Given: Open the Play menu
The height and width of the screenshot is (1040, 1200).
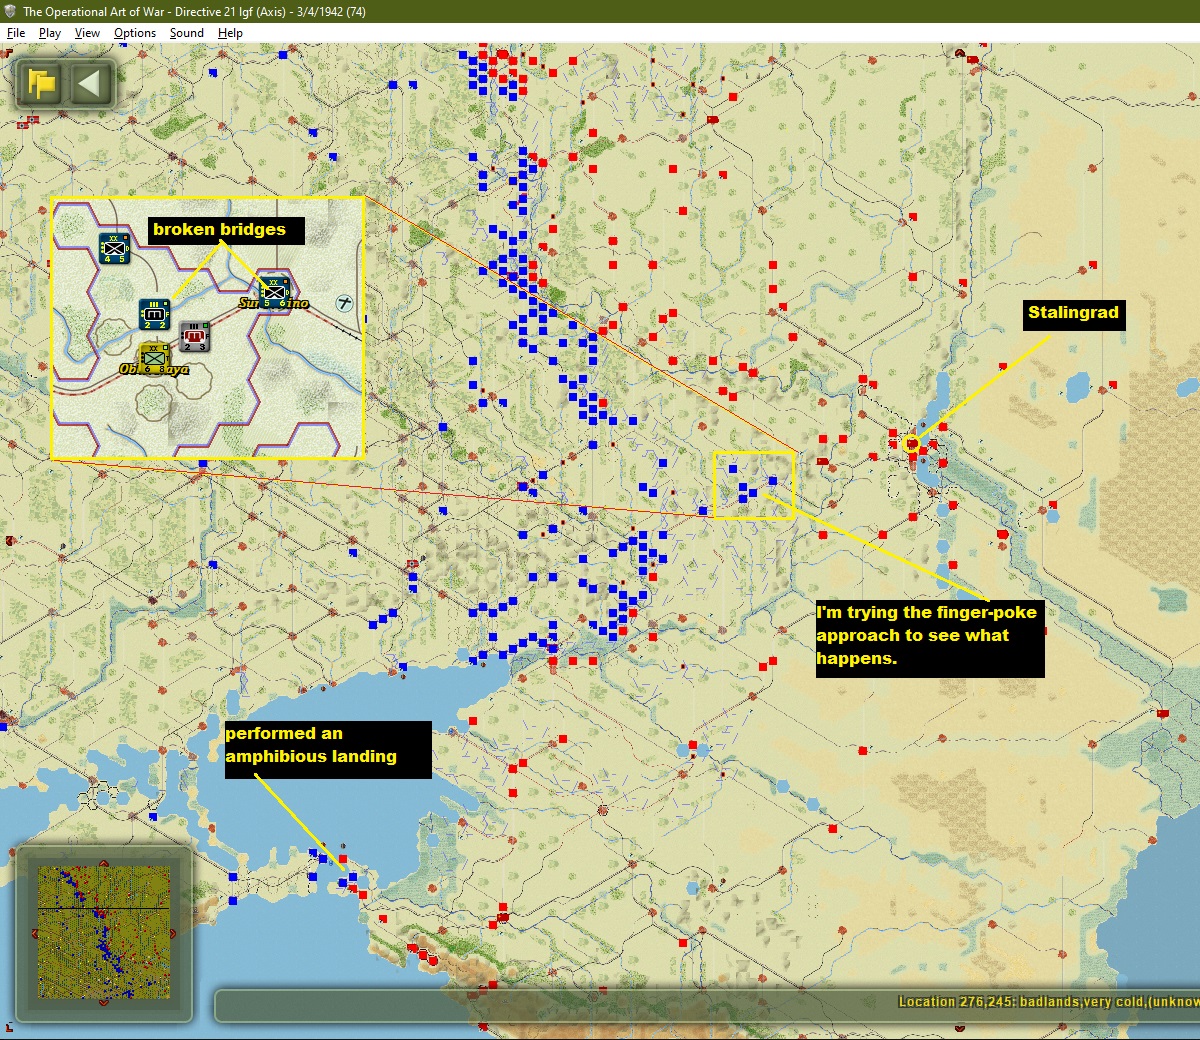Looking at the screenshot, I should pyautogui.click(x=50, y=33).
